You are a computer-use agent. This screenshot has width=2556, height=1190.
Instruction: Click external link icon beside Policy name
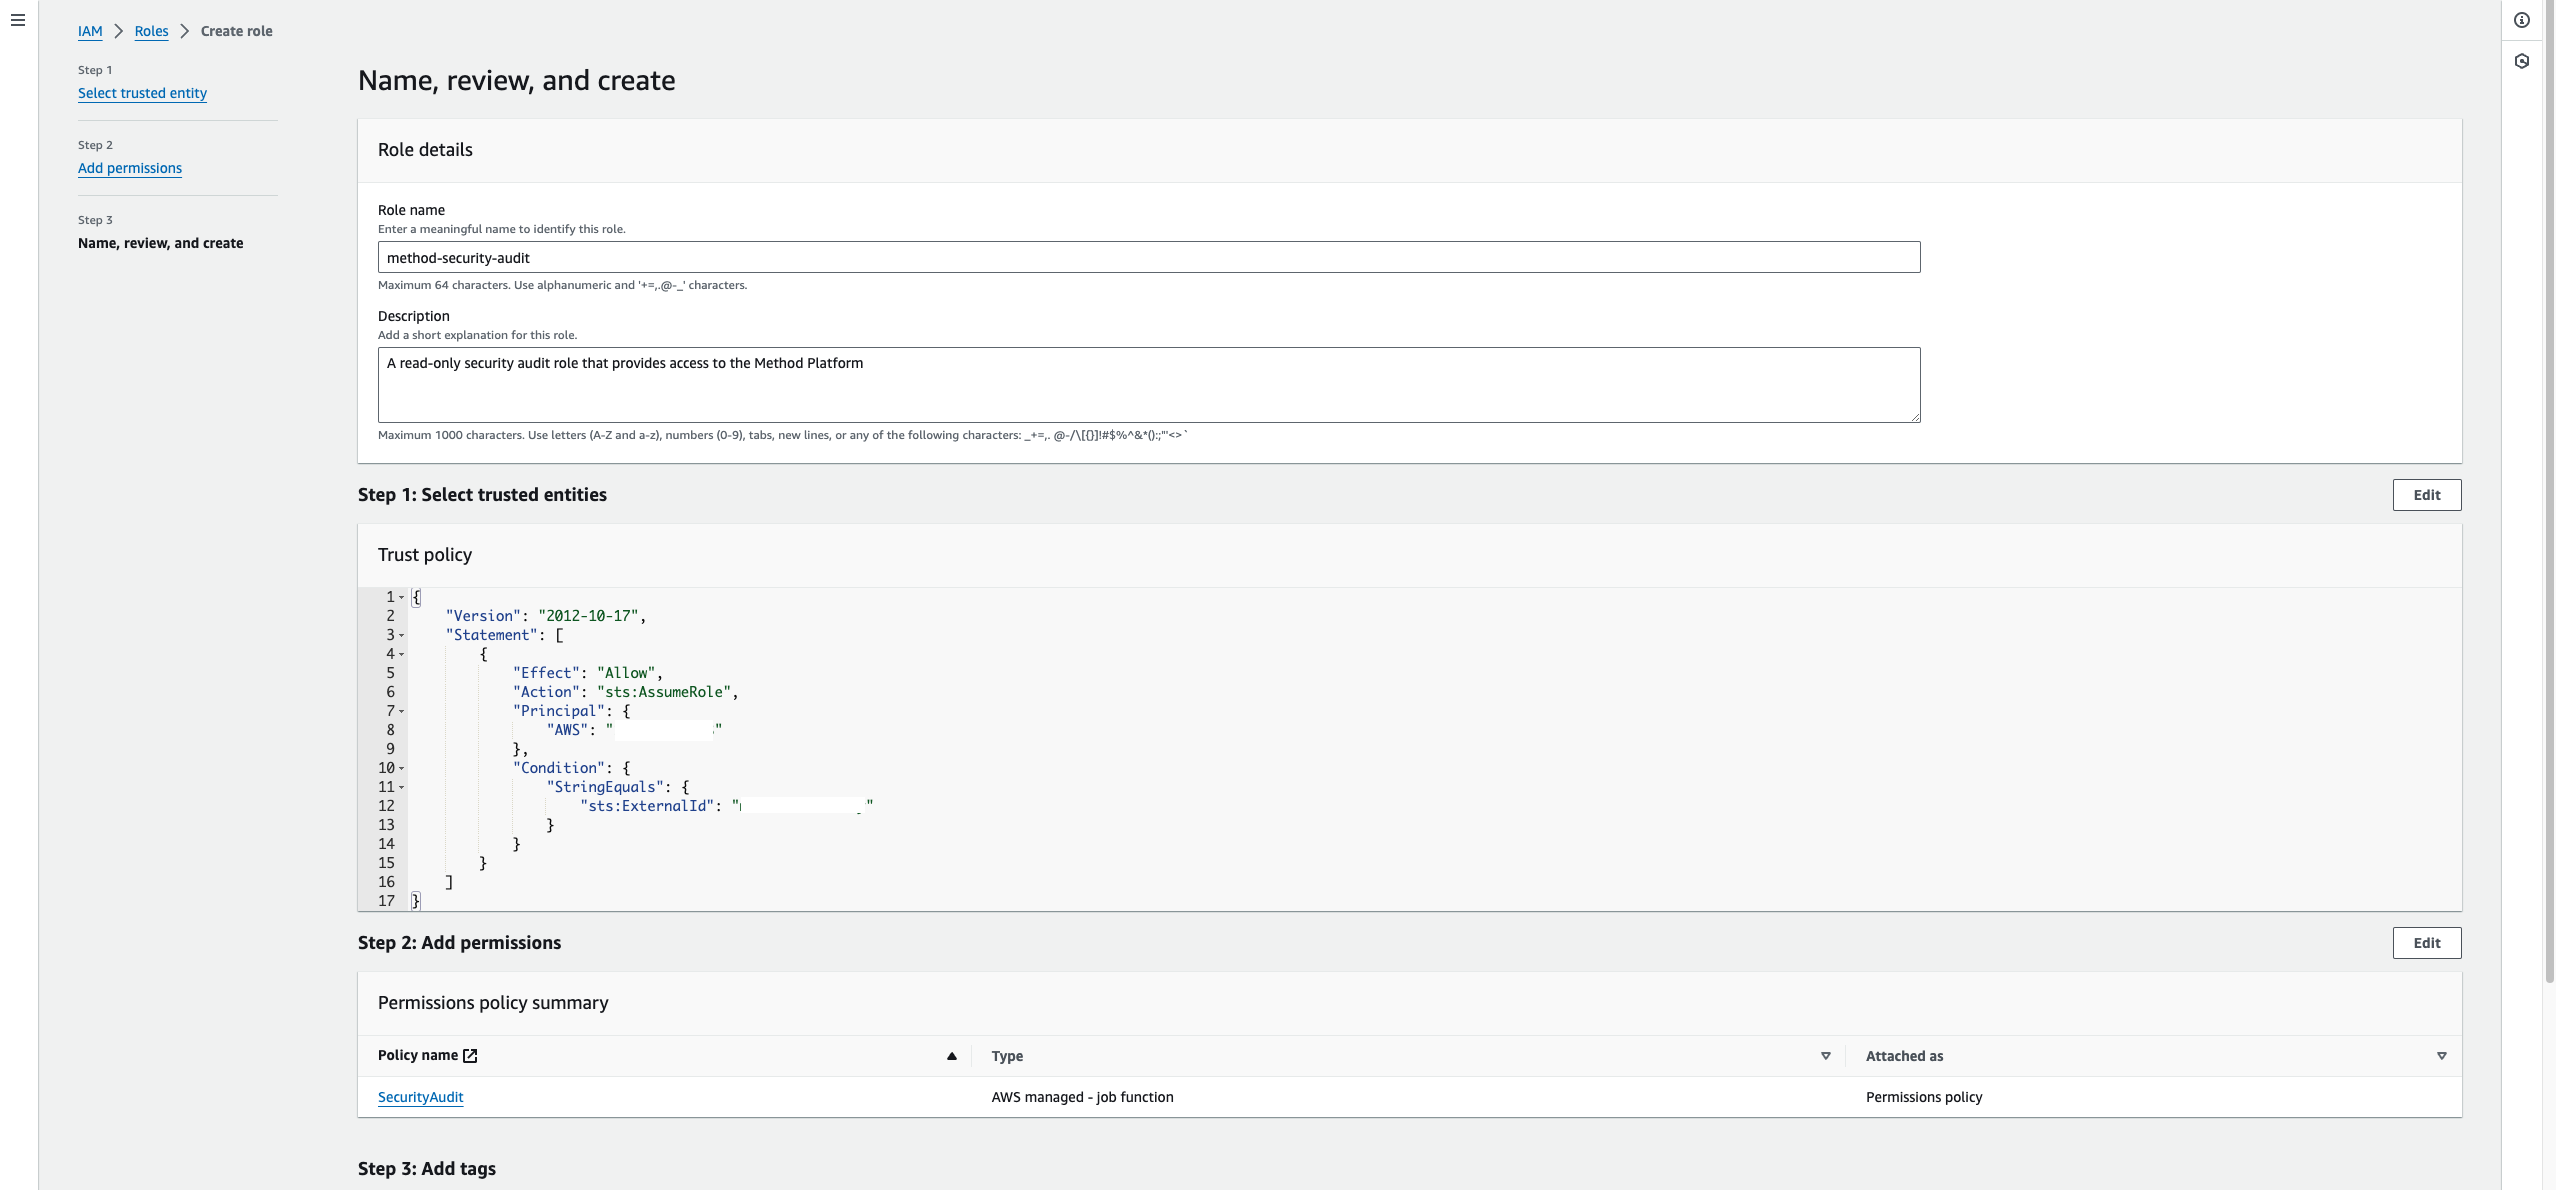[470, 1056]
